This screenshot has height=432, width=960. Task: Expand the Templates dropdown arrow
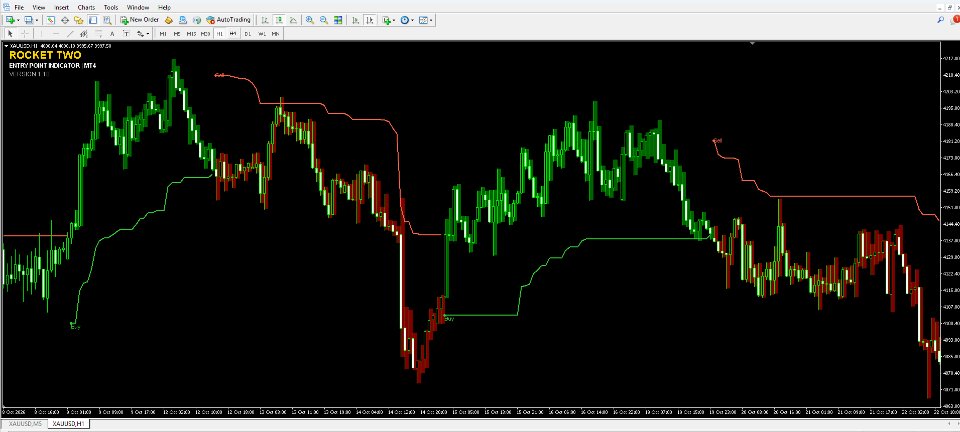(x=431, y=20)
